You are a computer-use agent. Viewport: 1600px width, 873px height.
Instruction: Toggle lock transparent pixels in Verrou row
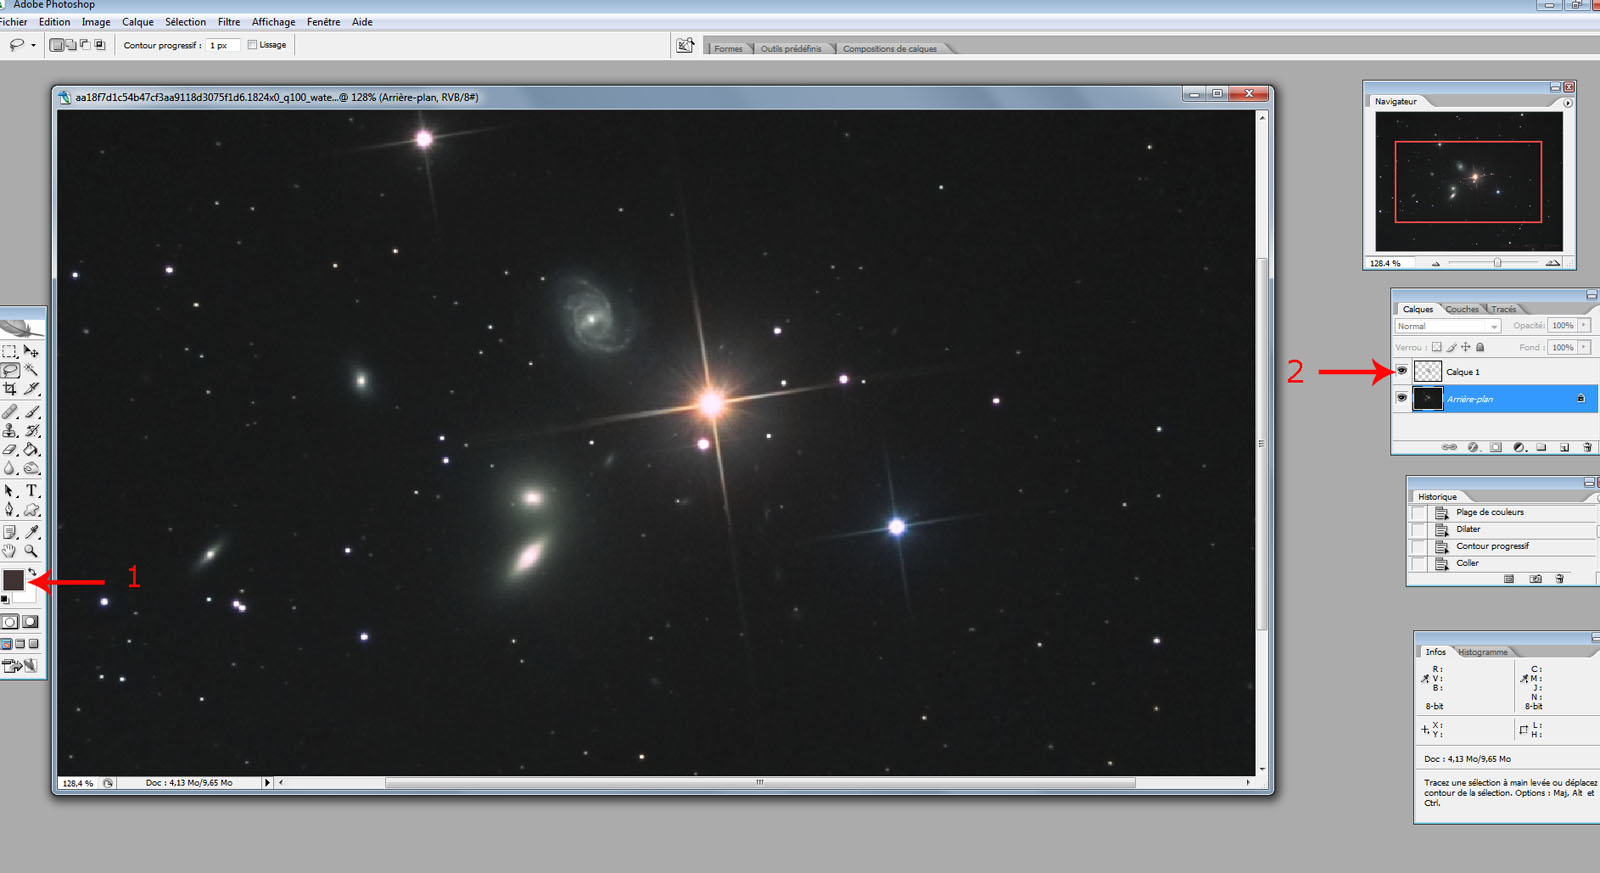pyautogui.click(x=1437, y=347)
